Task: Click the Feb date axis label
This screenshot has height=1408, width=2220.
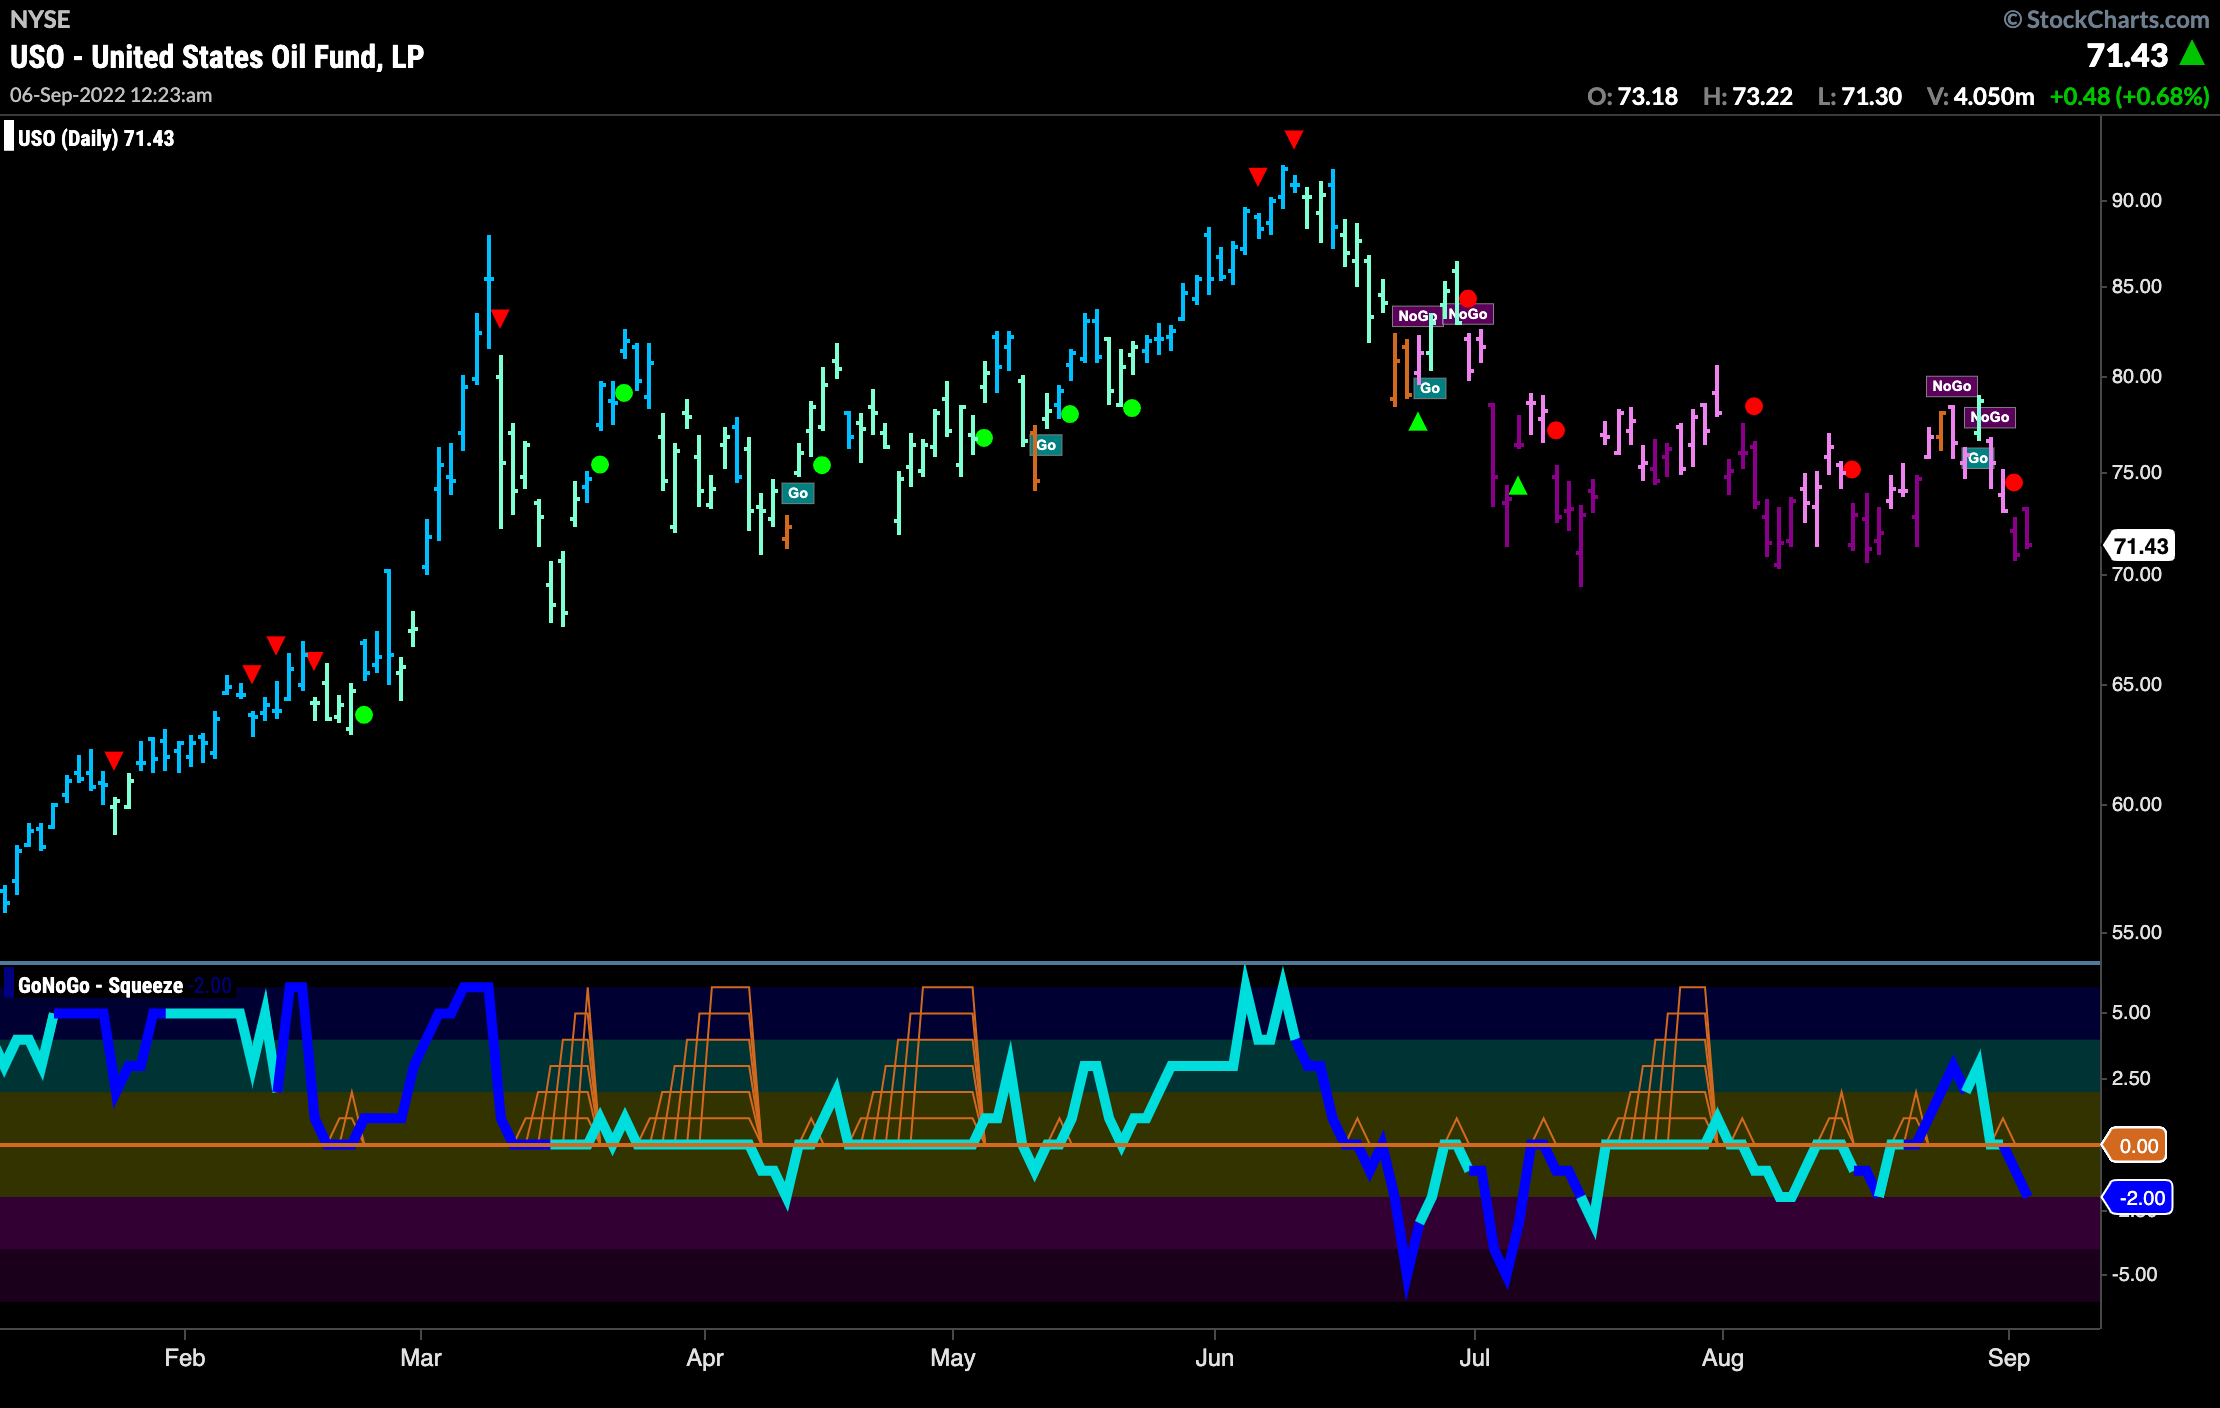Action: pos(185,1358)
